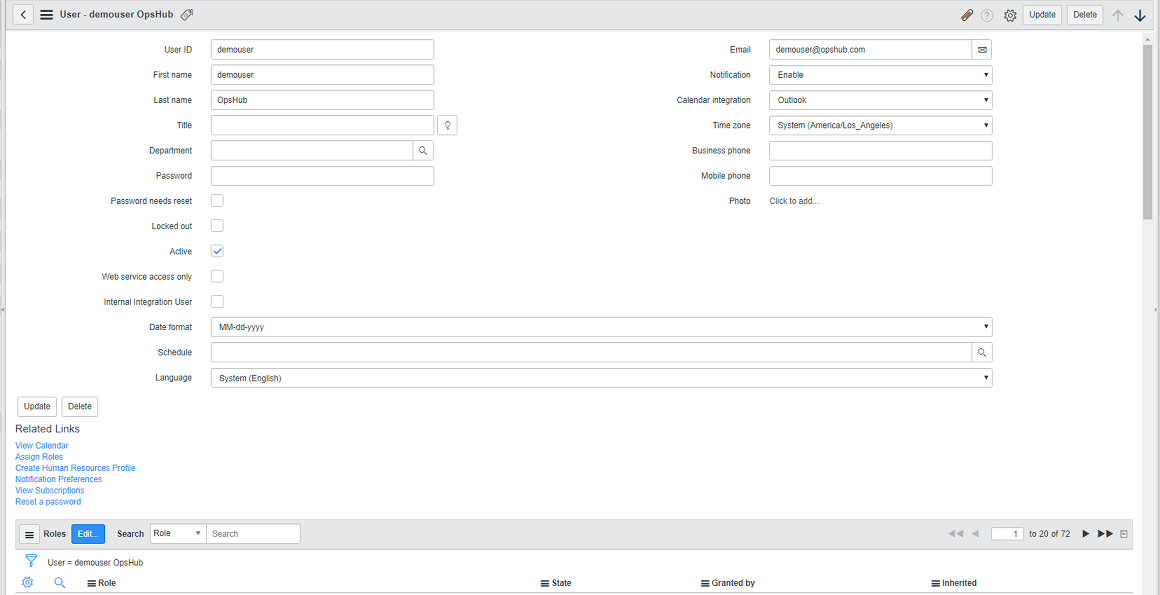The image size is (1160, 595).
Task: Open the form context hamburger menu
Action: pyautogui.click(x=47, y=15)
